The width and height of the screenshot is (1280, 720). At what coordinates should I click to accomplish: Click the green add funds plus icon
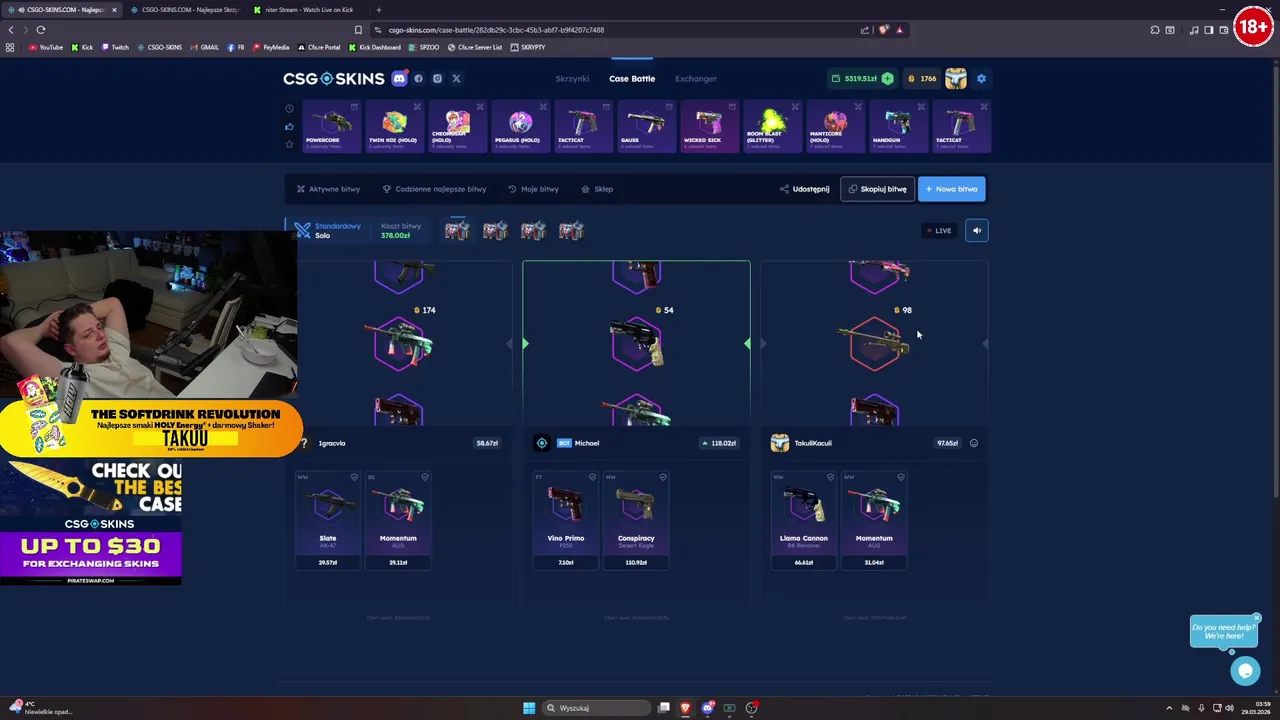pyautogui.click(x=887, y=78)
